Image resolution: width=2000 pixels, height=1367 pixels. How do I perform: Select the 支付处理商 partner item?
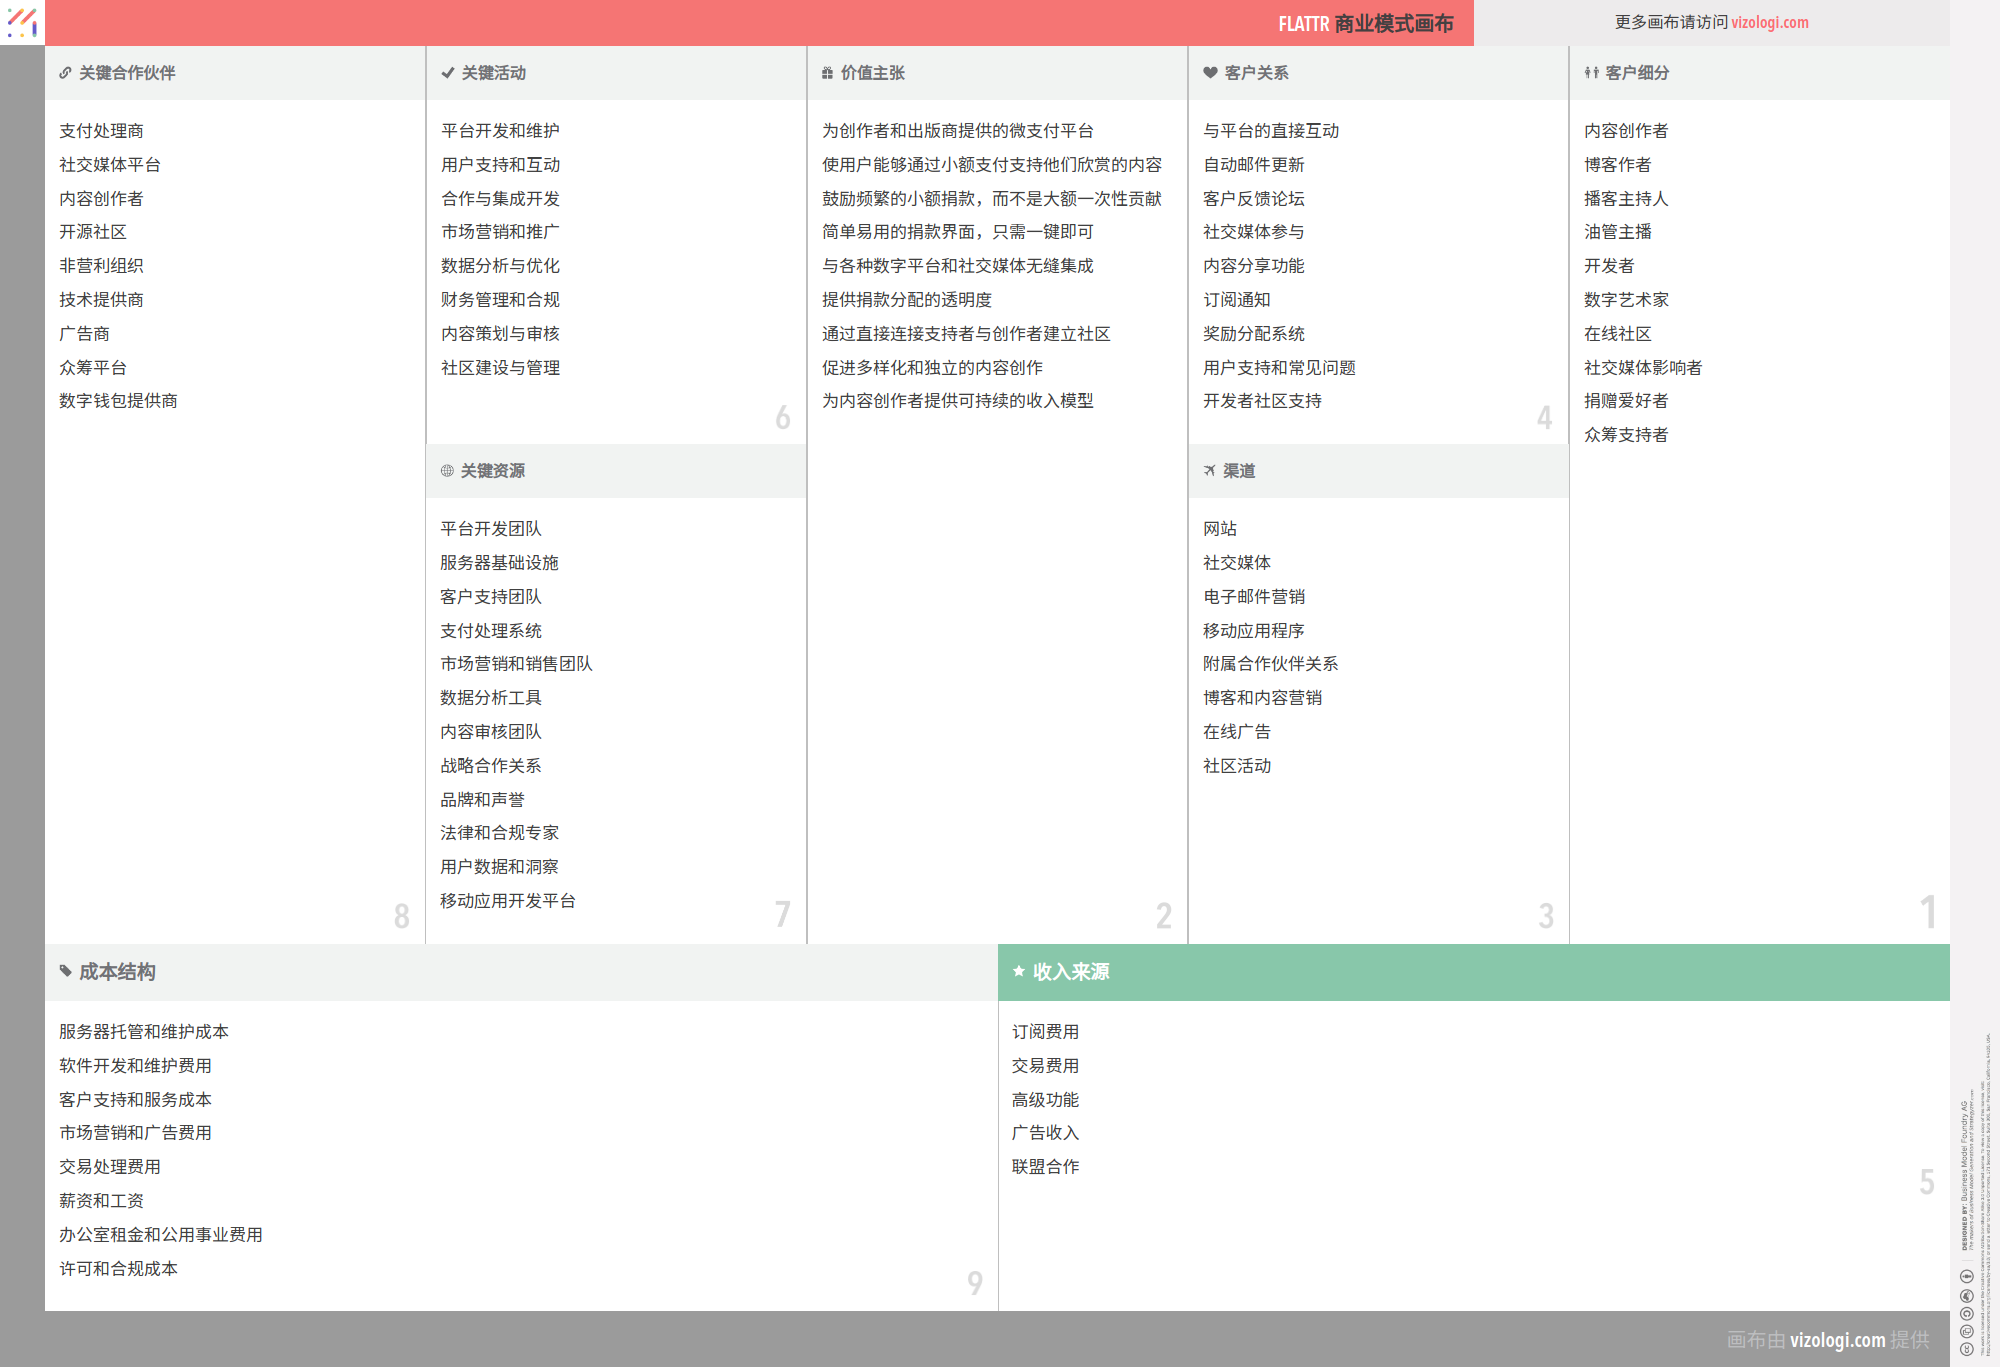(101, 131)
